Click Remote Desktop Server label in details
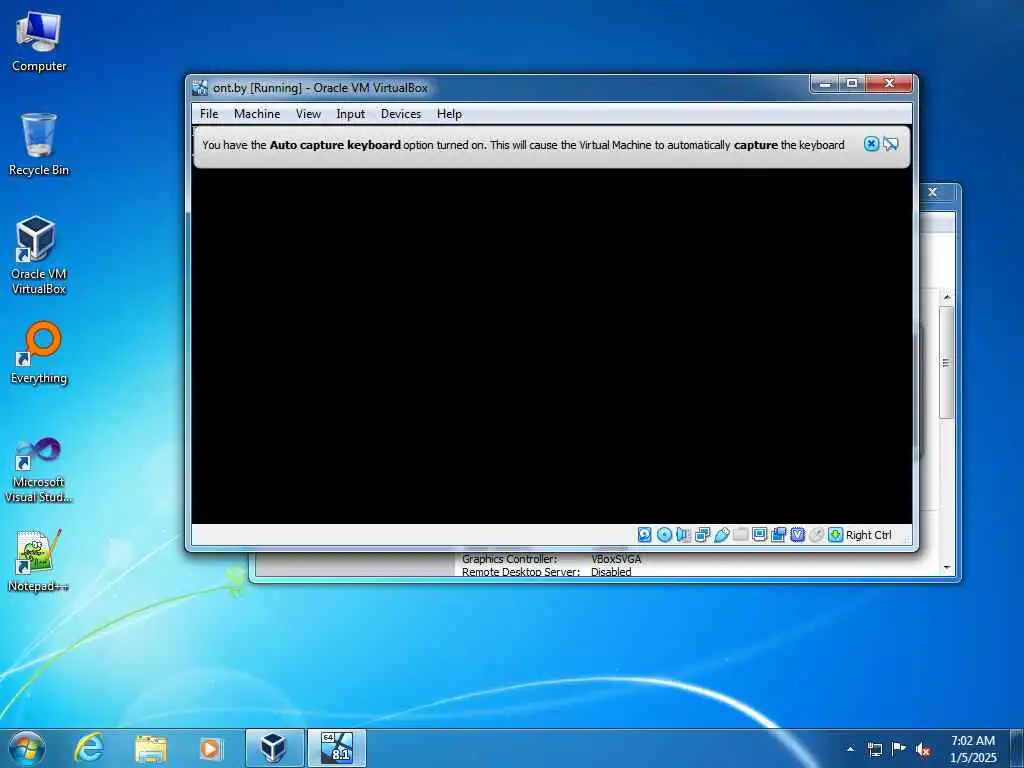 520,571
